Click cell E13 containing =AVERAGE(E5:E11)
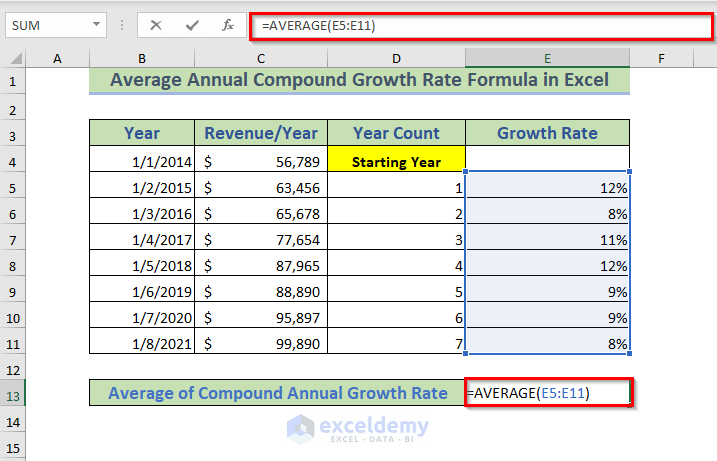Viewport: 717px width, 461px height. pos(548,393)
